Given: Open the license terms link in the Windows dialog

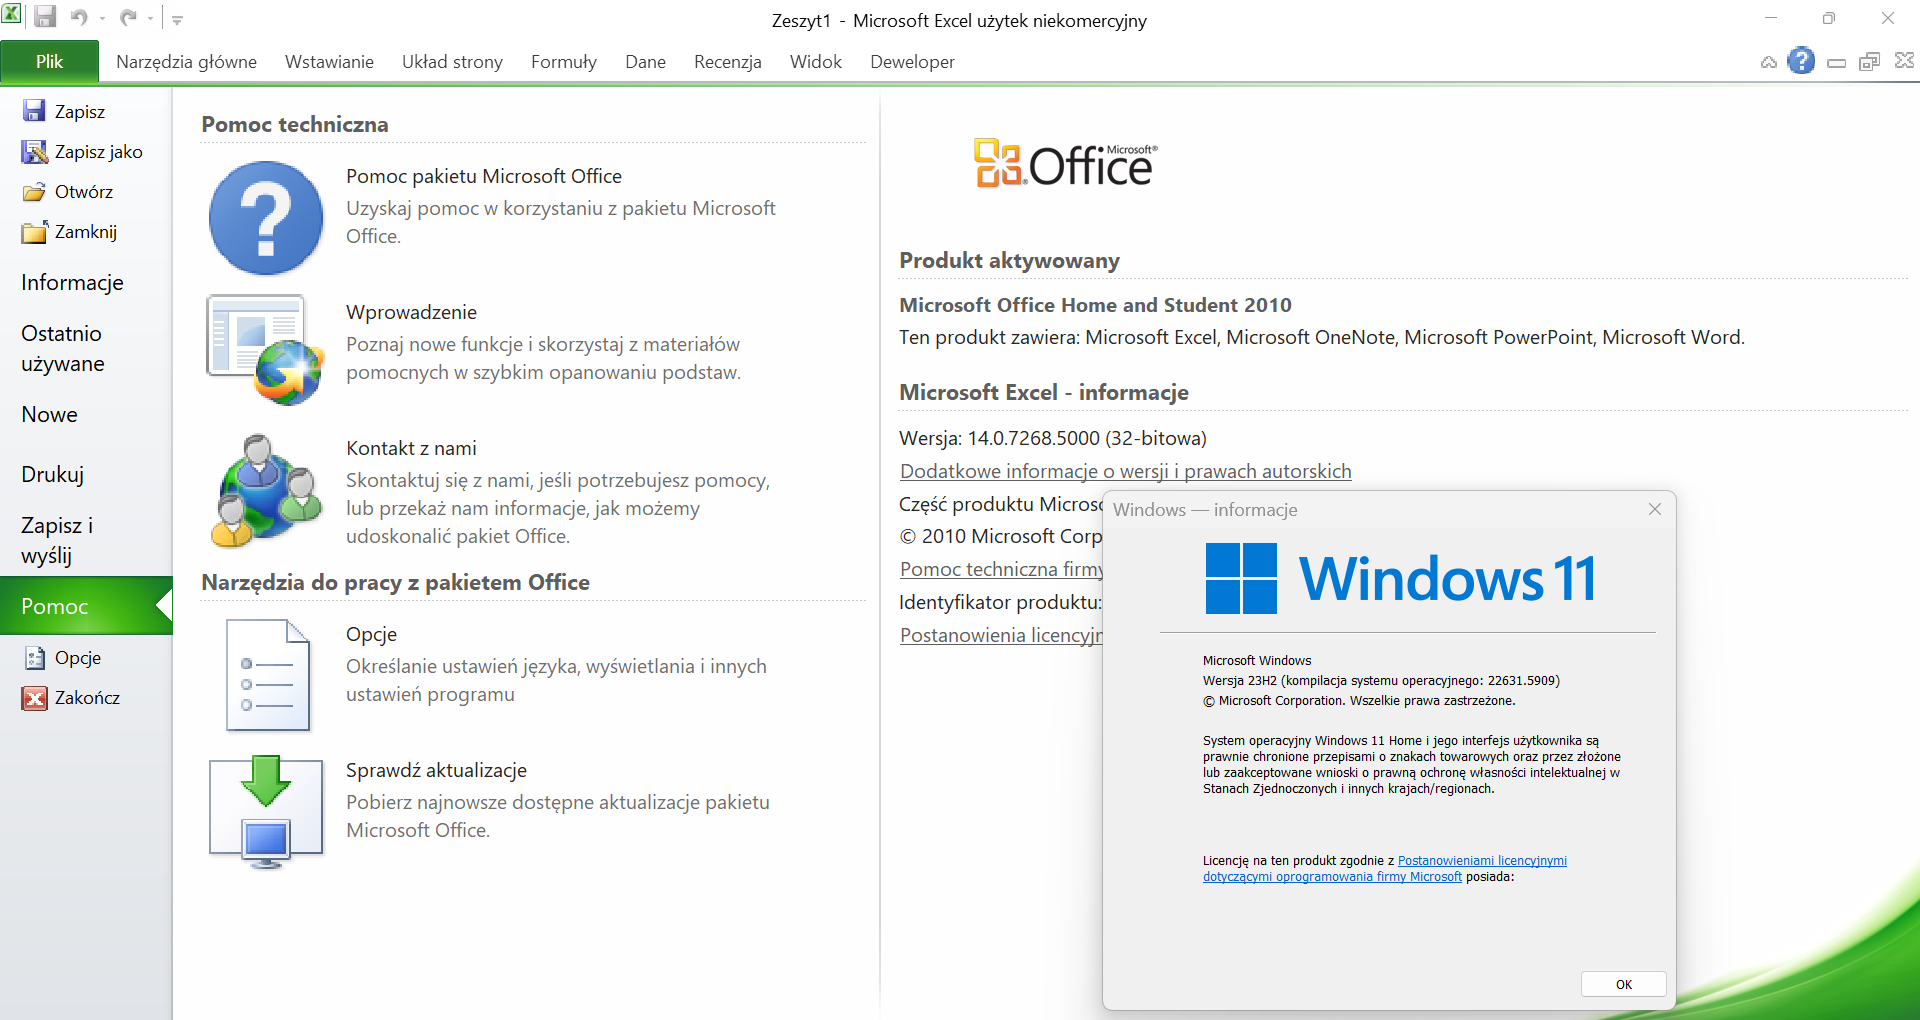Looking at the screenshot, I should (x=1384, y=868).
